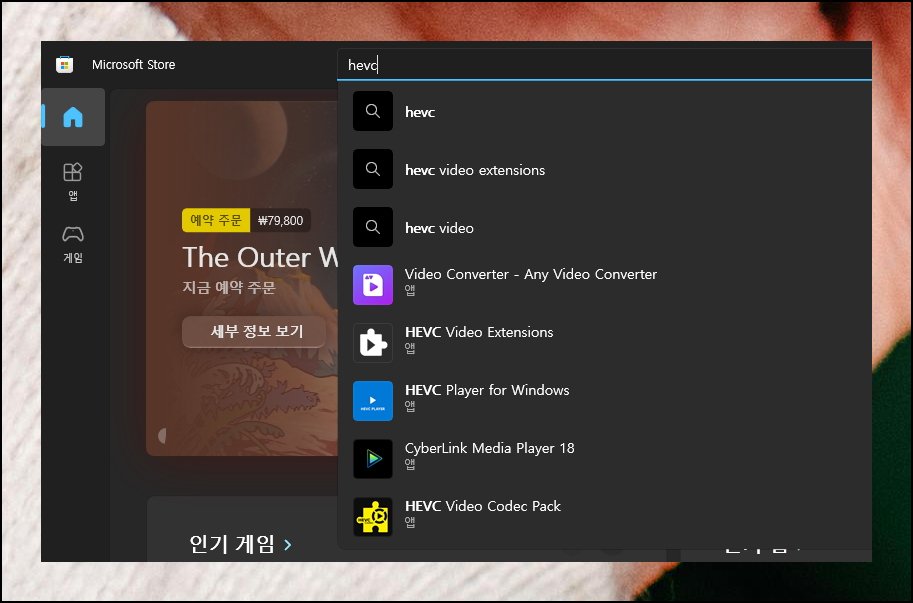Click the CyberLink Media Player 18 icon
The width and height of the screenshot is (913, 603).
pos(373,459)
